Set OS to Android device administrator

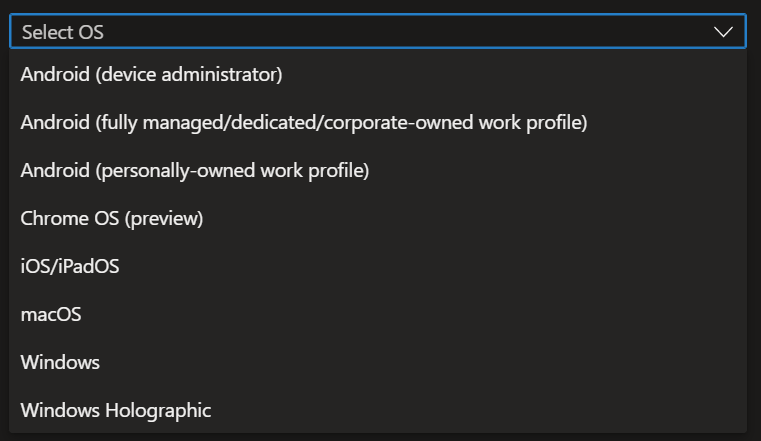point(152,74)
